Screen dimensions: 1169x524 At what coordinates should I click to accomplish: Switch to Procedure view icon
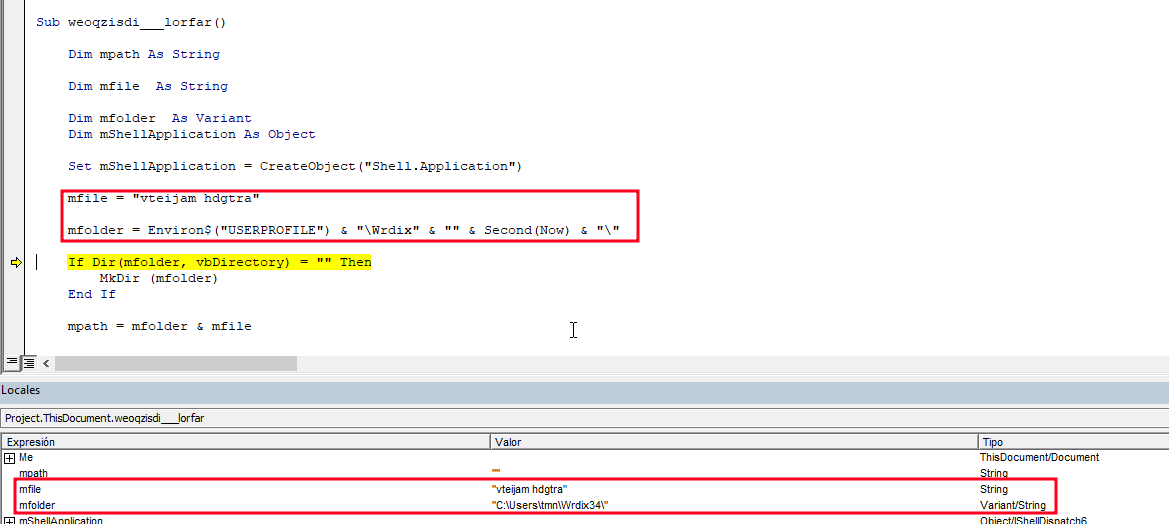click(x=12, y=362)
